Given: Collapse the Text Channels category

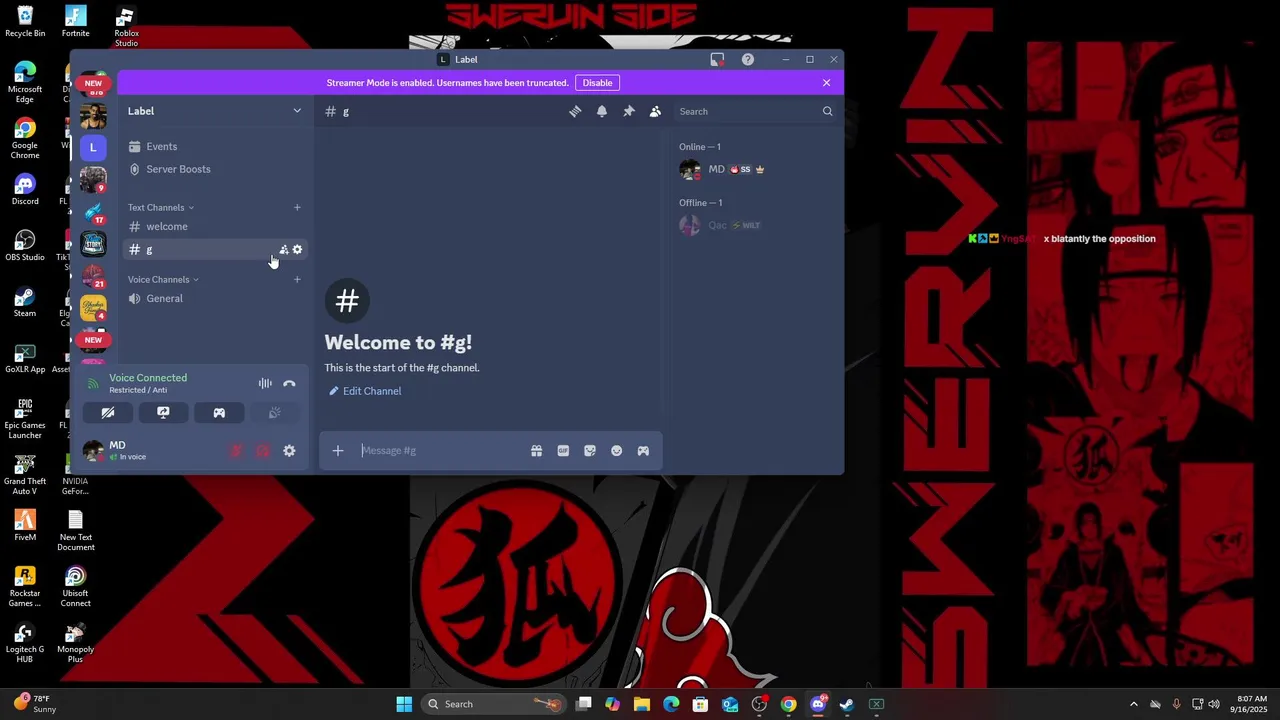Looking at the screenshot, I should (161, 207).
